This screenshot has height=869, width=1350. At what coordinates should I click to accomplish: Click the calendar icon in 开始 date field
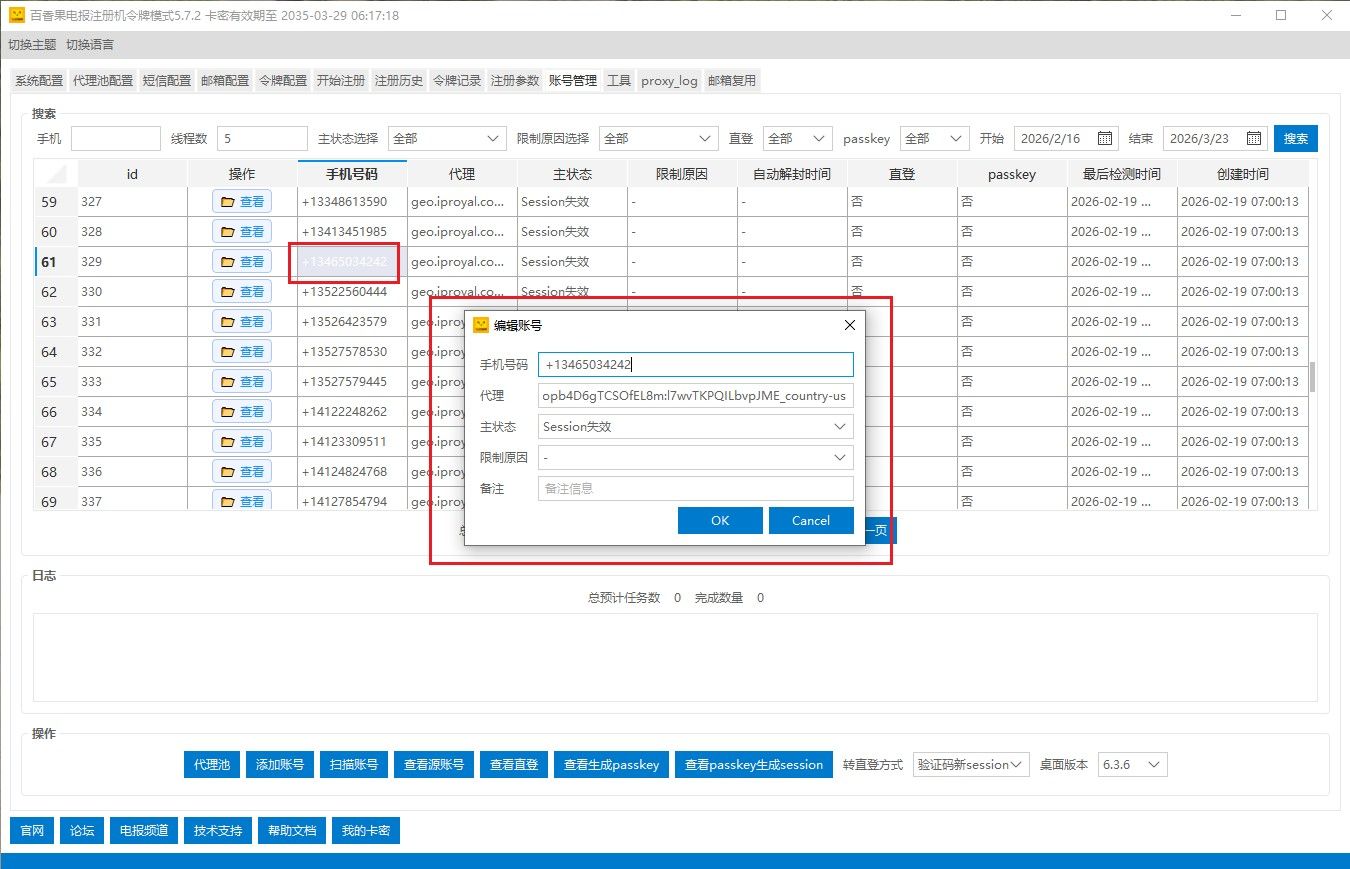click(x=1105, y=139)
